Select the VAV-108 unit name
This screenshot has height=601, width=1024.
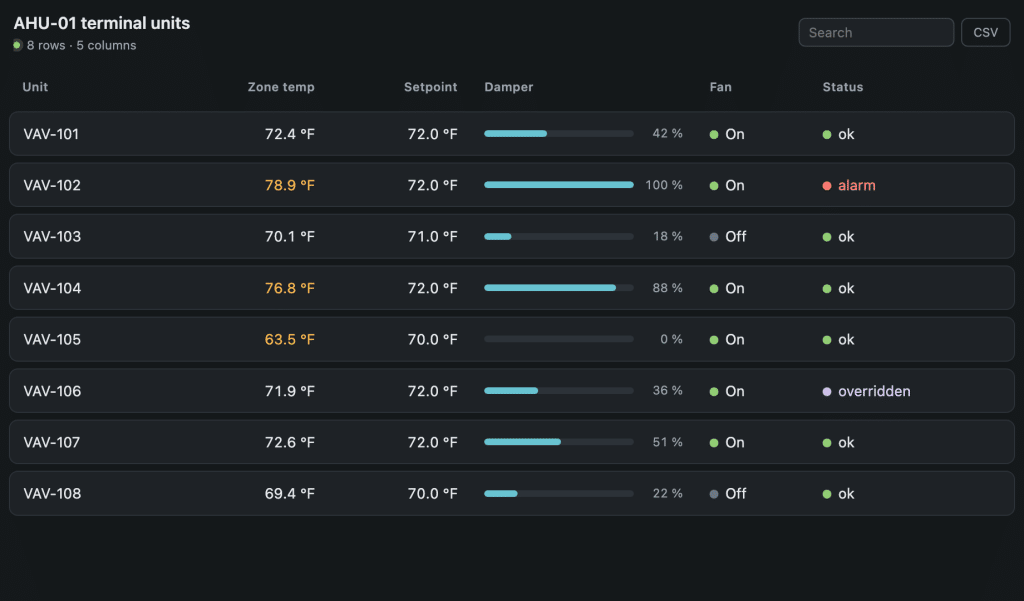[x=52, y=494]
